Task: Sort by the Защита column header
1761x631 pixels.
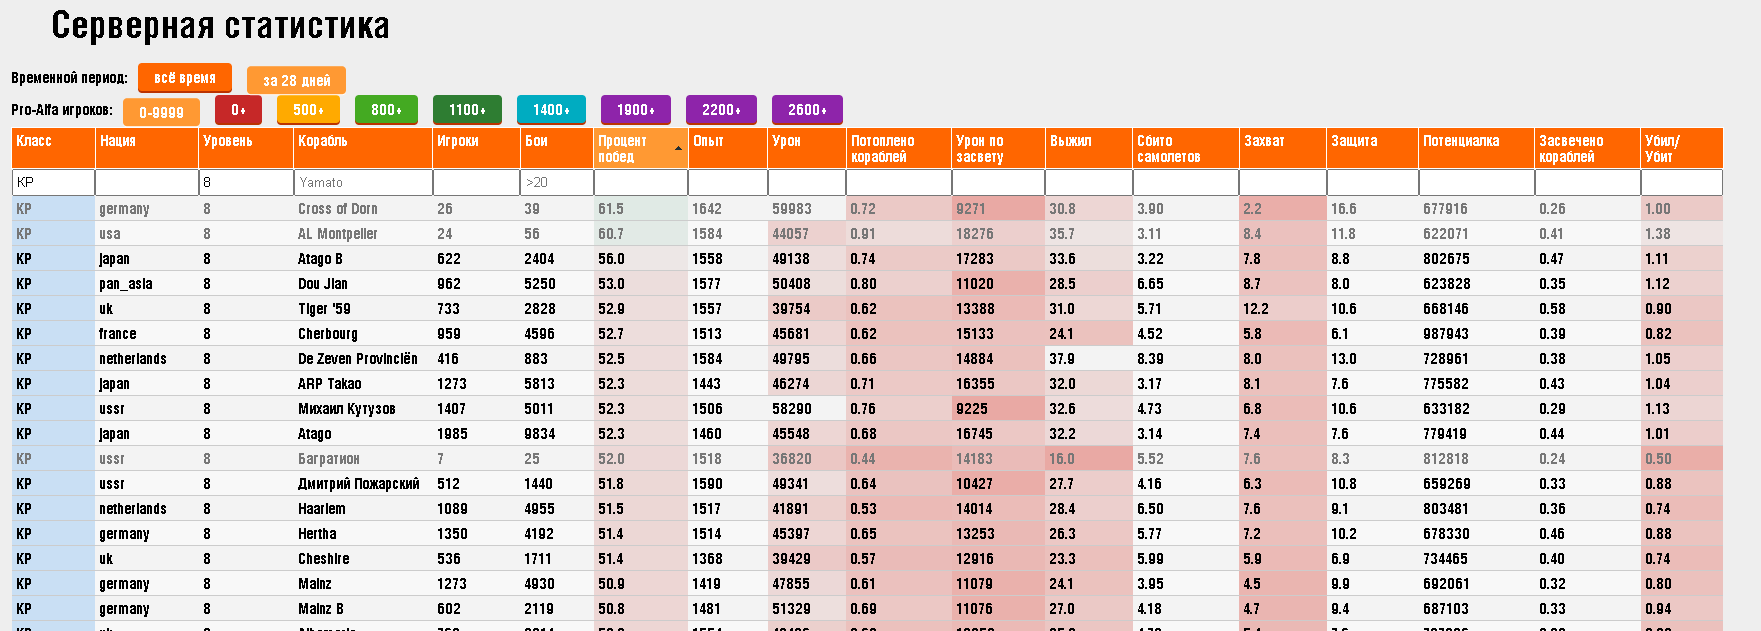Action: [1373, 148]
